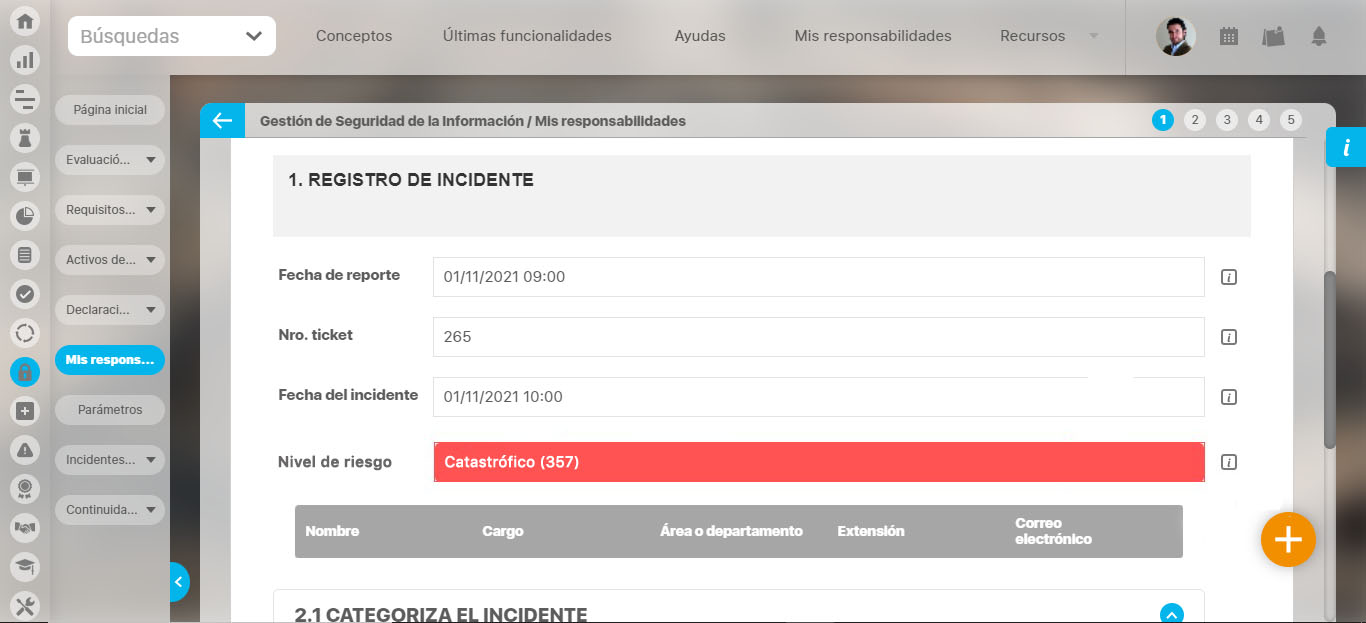Open Mis responsabilidades in top menu
Screen dimensions: 1366x623
tap(872, 36)
